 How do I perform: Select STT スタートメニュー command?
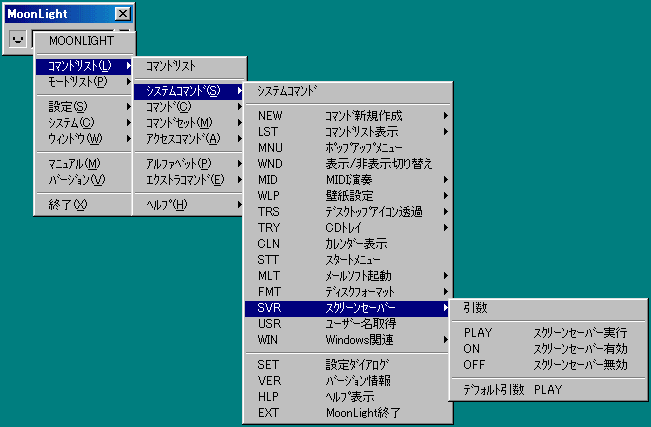click(x=348, y=260)
